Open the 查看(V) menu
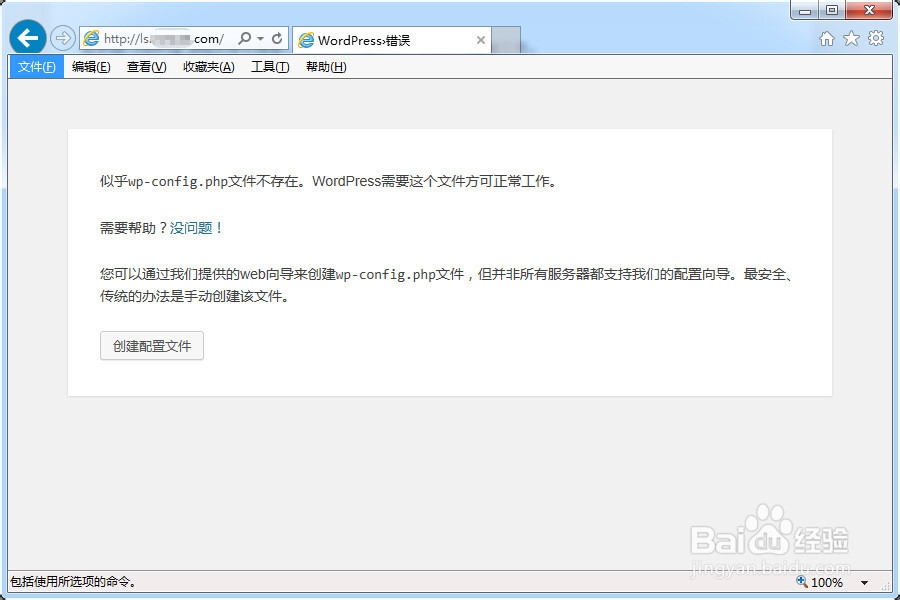This screenshot has height=600, width=900. [x=146, y=67]
